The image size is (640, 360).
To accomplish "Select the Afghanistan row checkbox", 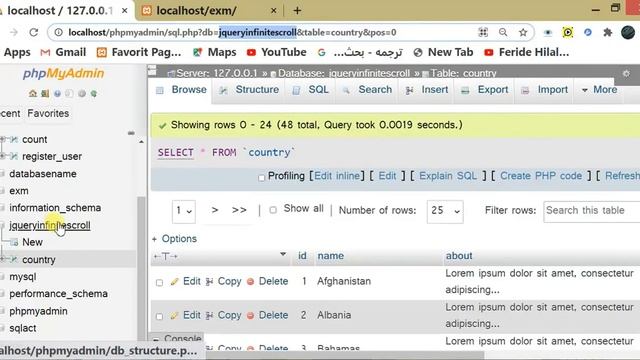I will point(160,282).
